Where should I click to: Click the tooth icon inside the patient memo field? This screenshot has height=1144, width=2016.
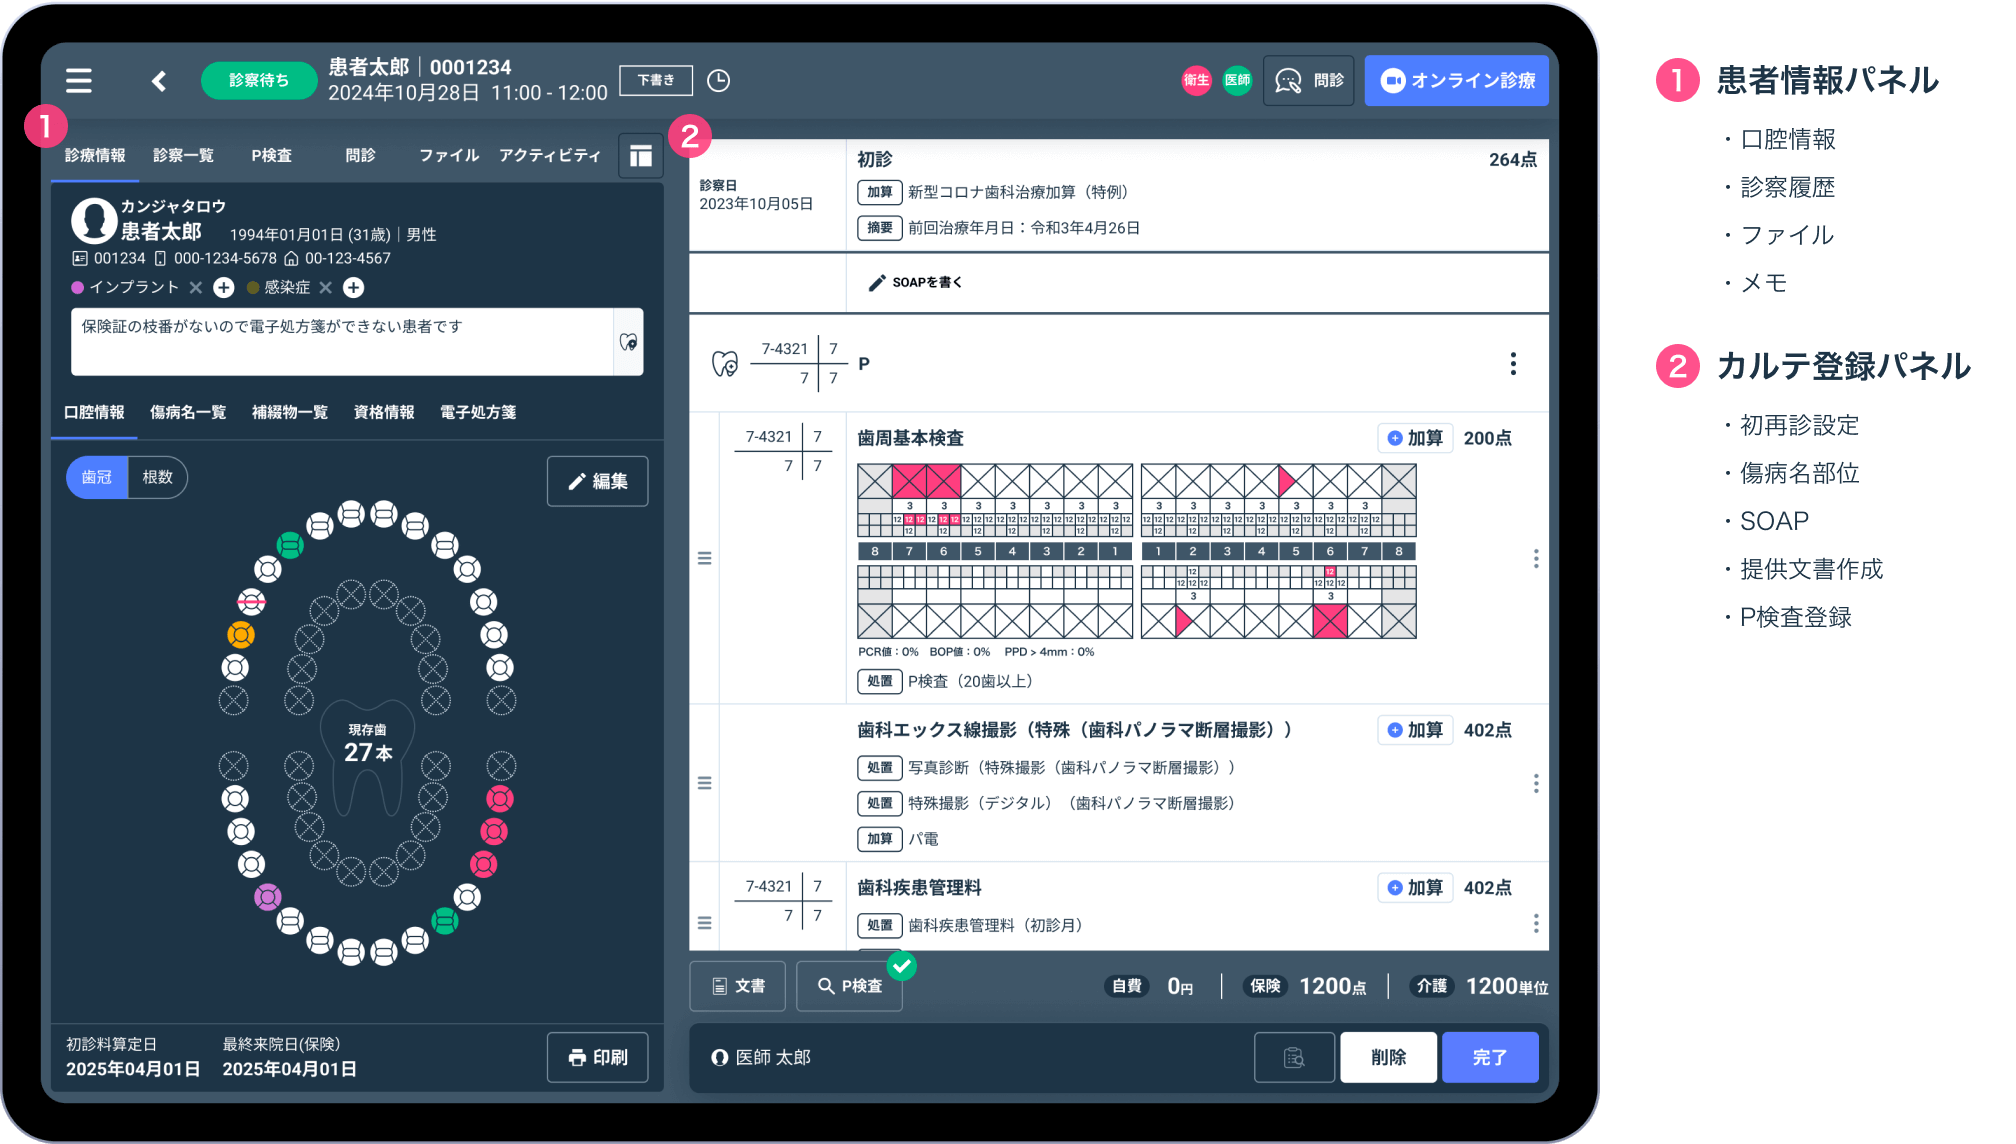pos(628,341)
